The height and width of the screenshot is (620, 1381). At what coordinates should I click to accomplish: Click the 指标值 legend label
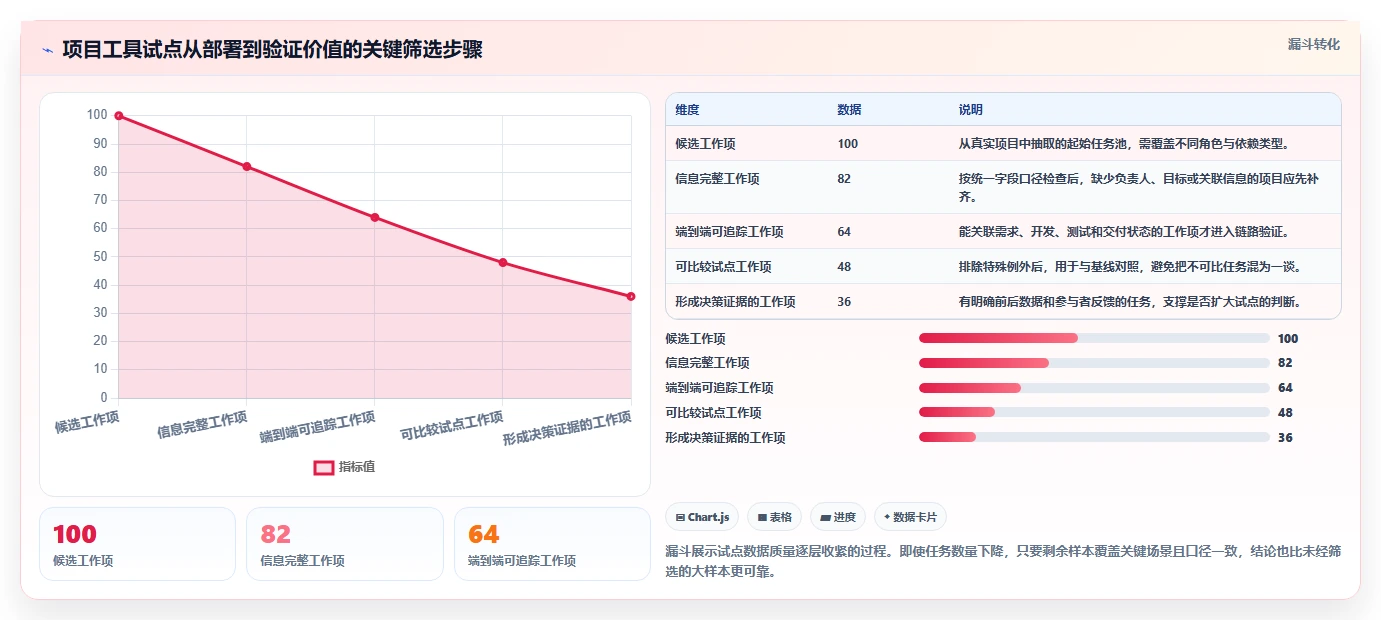(357, 467)
